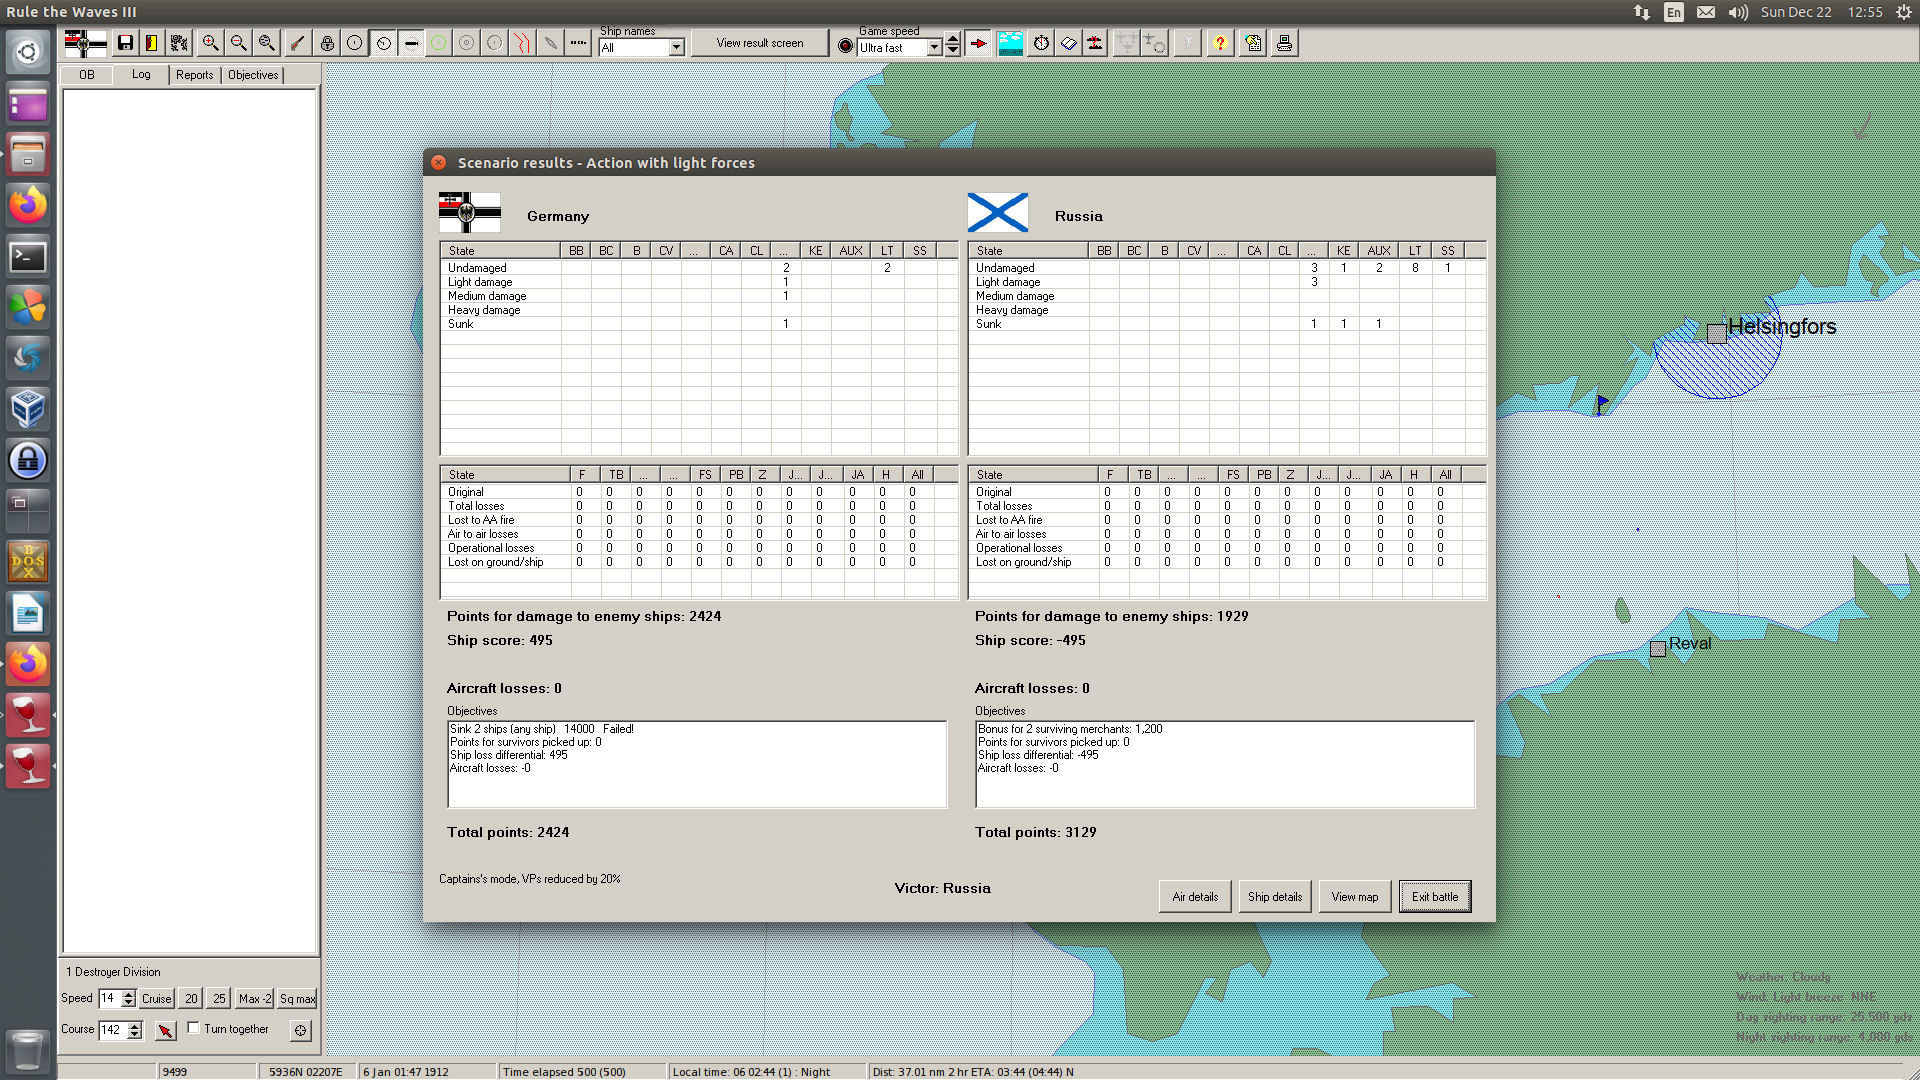Viewport: 1920px width, 1080px height.
Task: Click the View result screen button
Action: [x=760, y=43]
